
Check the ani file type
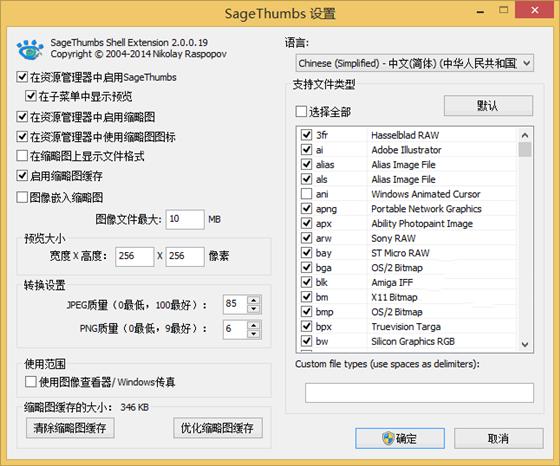(306, 194)
